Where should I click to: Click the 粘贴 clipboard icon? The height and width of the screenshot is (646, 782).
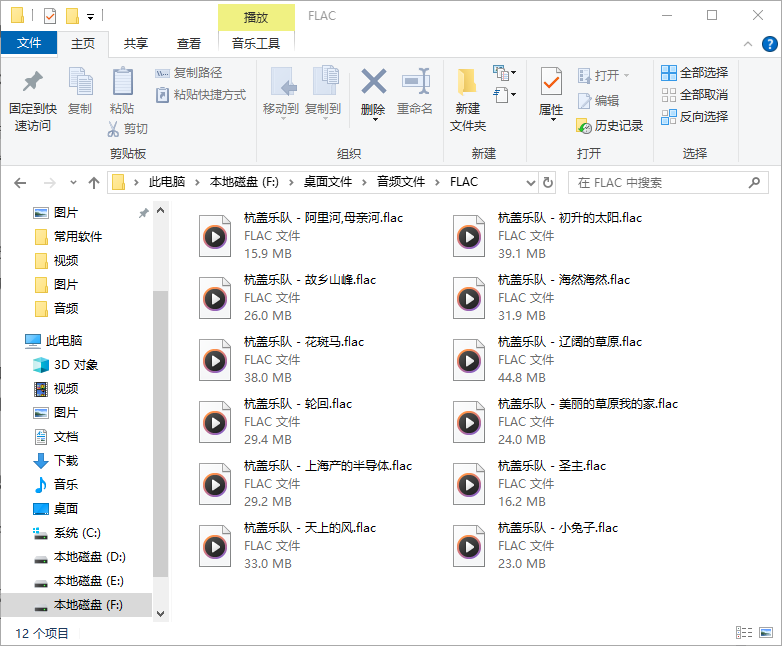[x=122, y=81]
